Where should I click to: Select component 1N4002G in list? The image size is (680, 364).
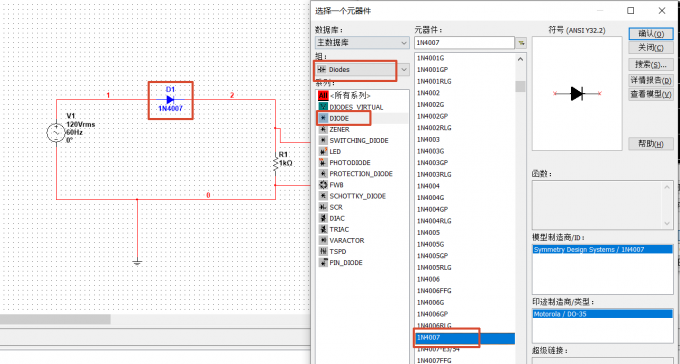coord(431,105)
